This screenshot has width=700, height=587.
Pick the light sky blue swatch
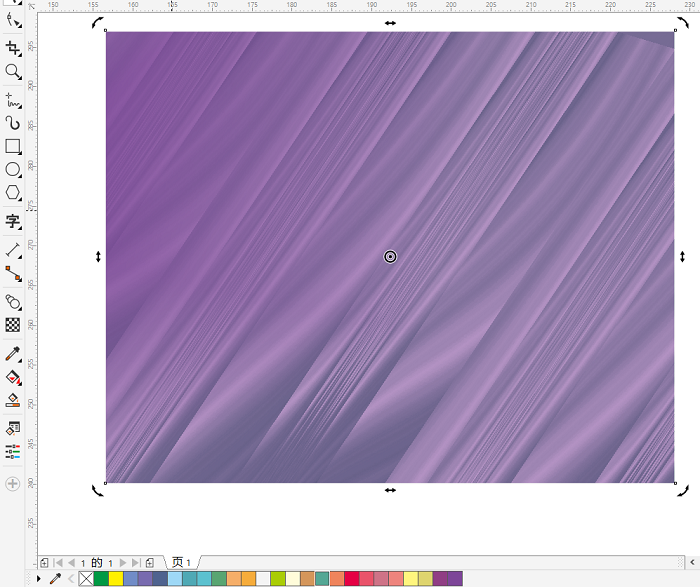click(175, 579)
